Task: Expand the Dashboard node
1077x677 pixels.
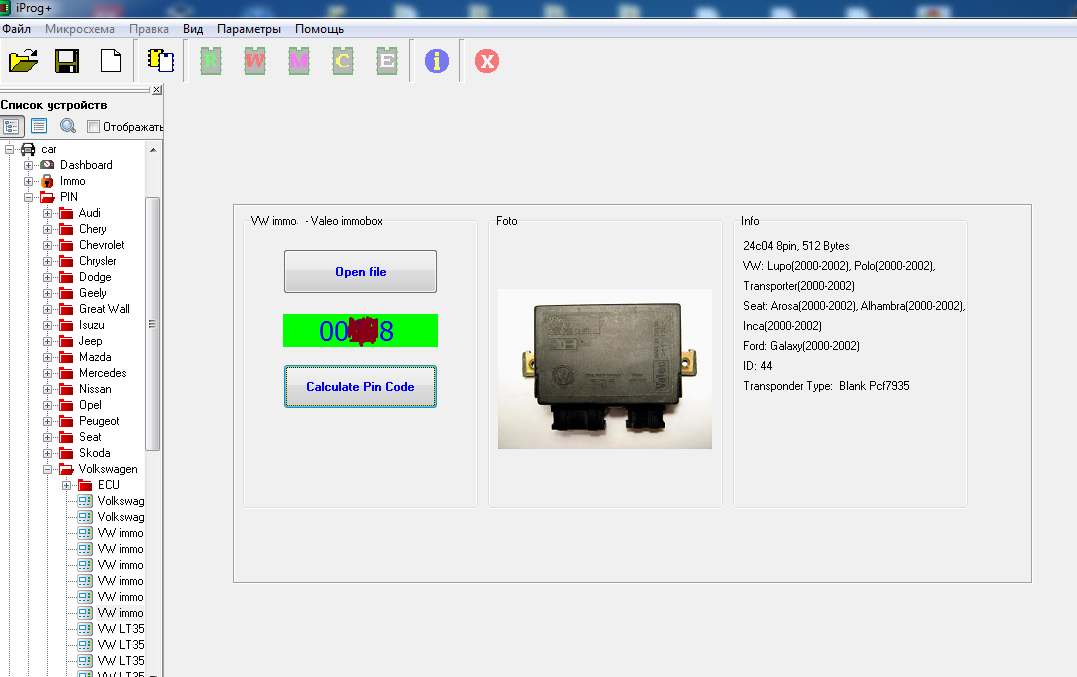Action: click(28, 165)
